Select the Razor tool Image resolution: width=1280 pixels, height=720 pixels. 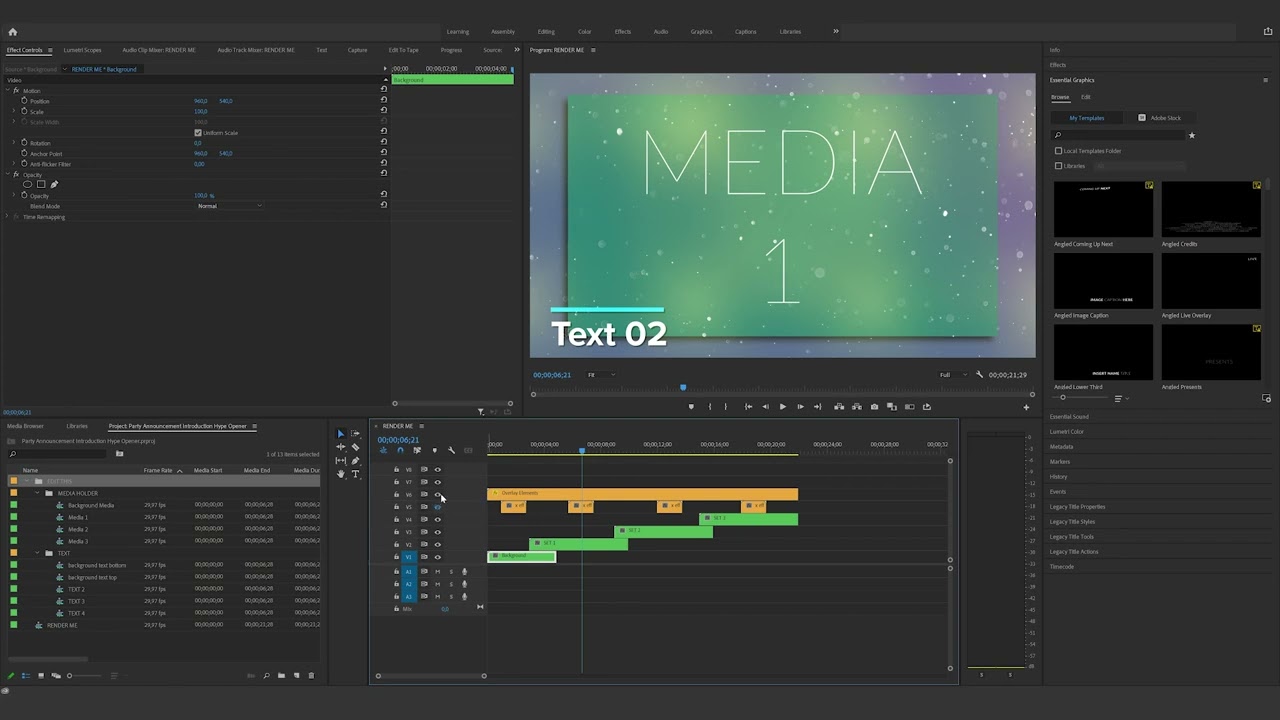tap(355, 447)
